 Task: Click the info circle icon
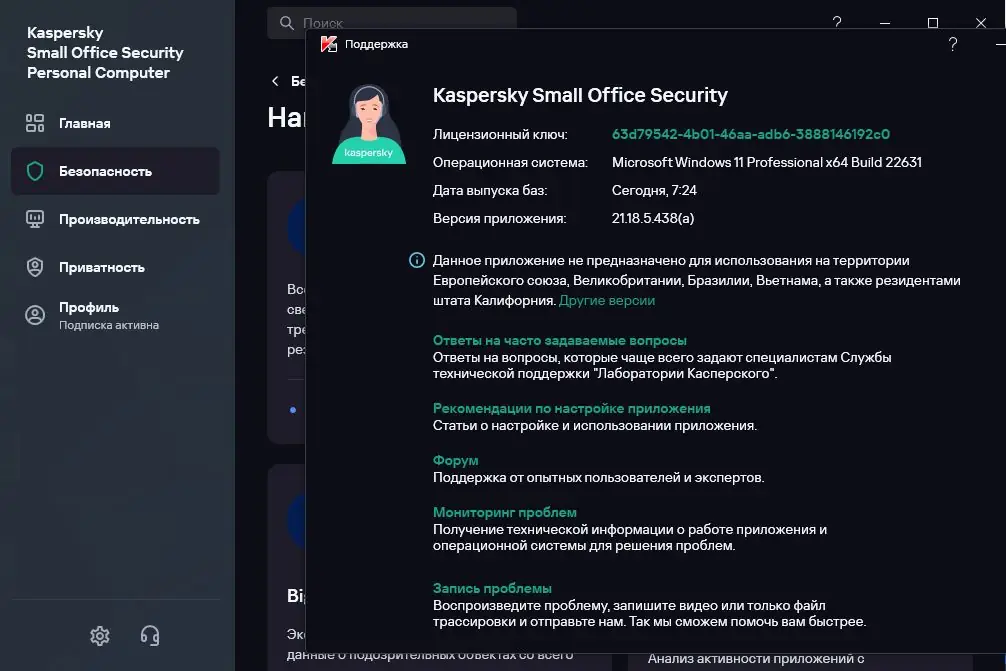tap(417, 260)
